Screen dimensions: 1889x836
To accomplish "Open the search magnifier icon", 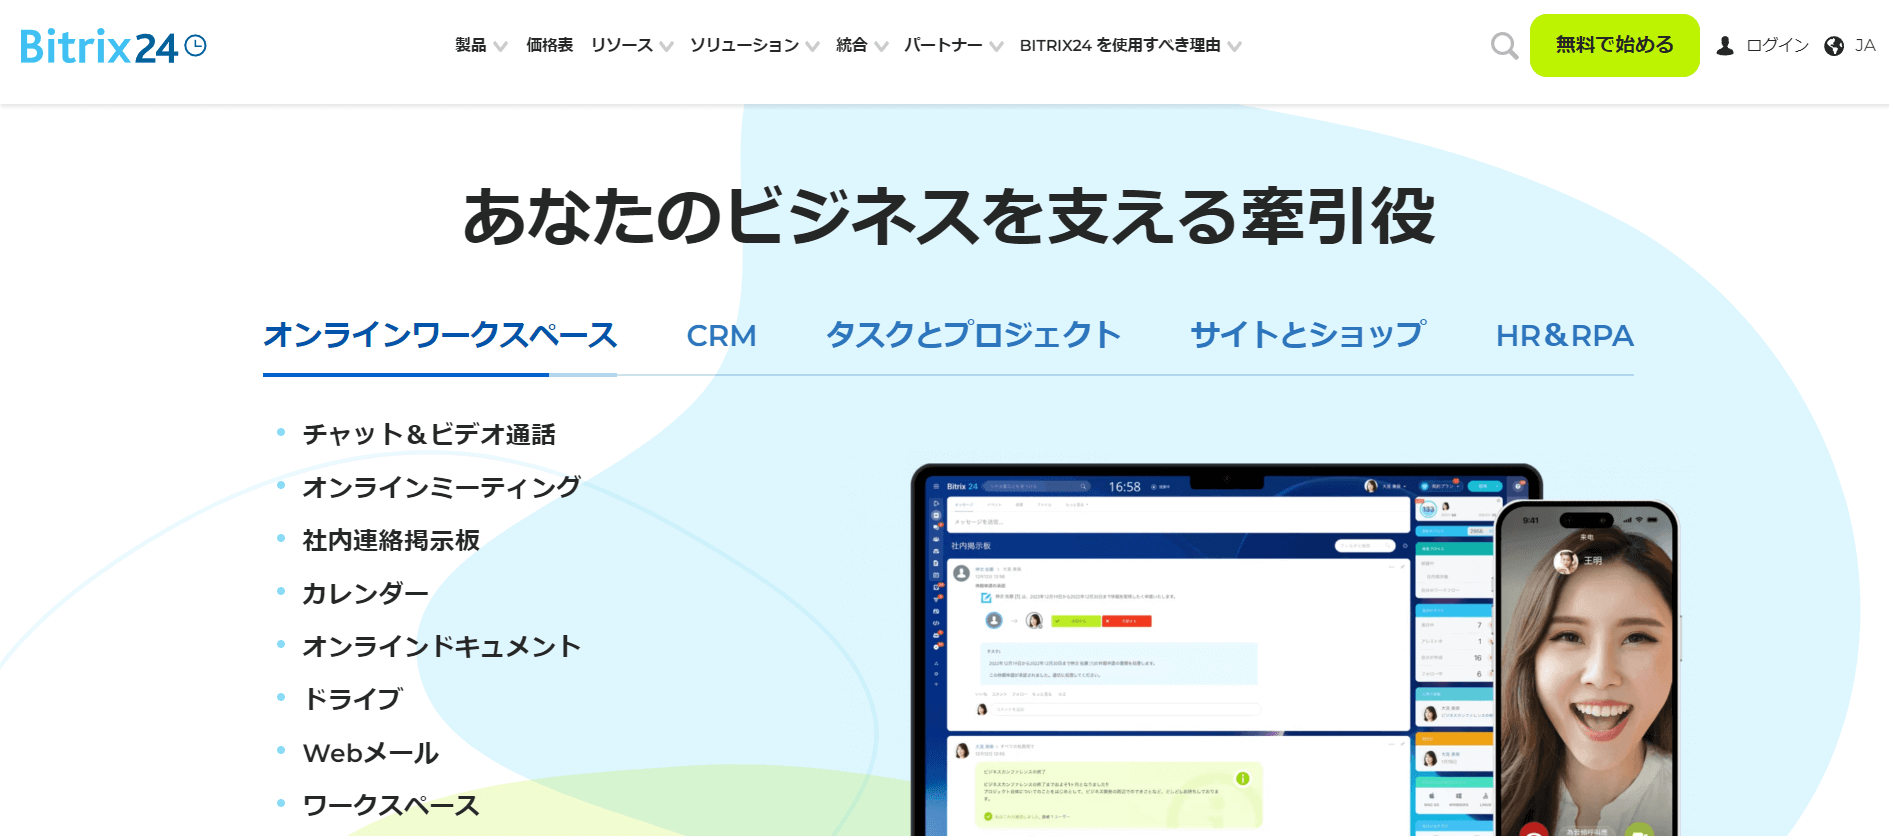I will point(1504,46).
